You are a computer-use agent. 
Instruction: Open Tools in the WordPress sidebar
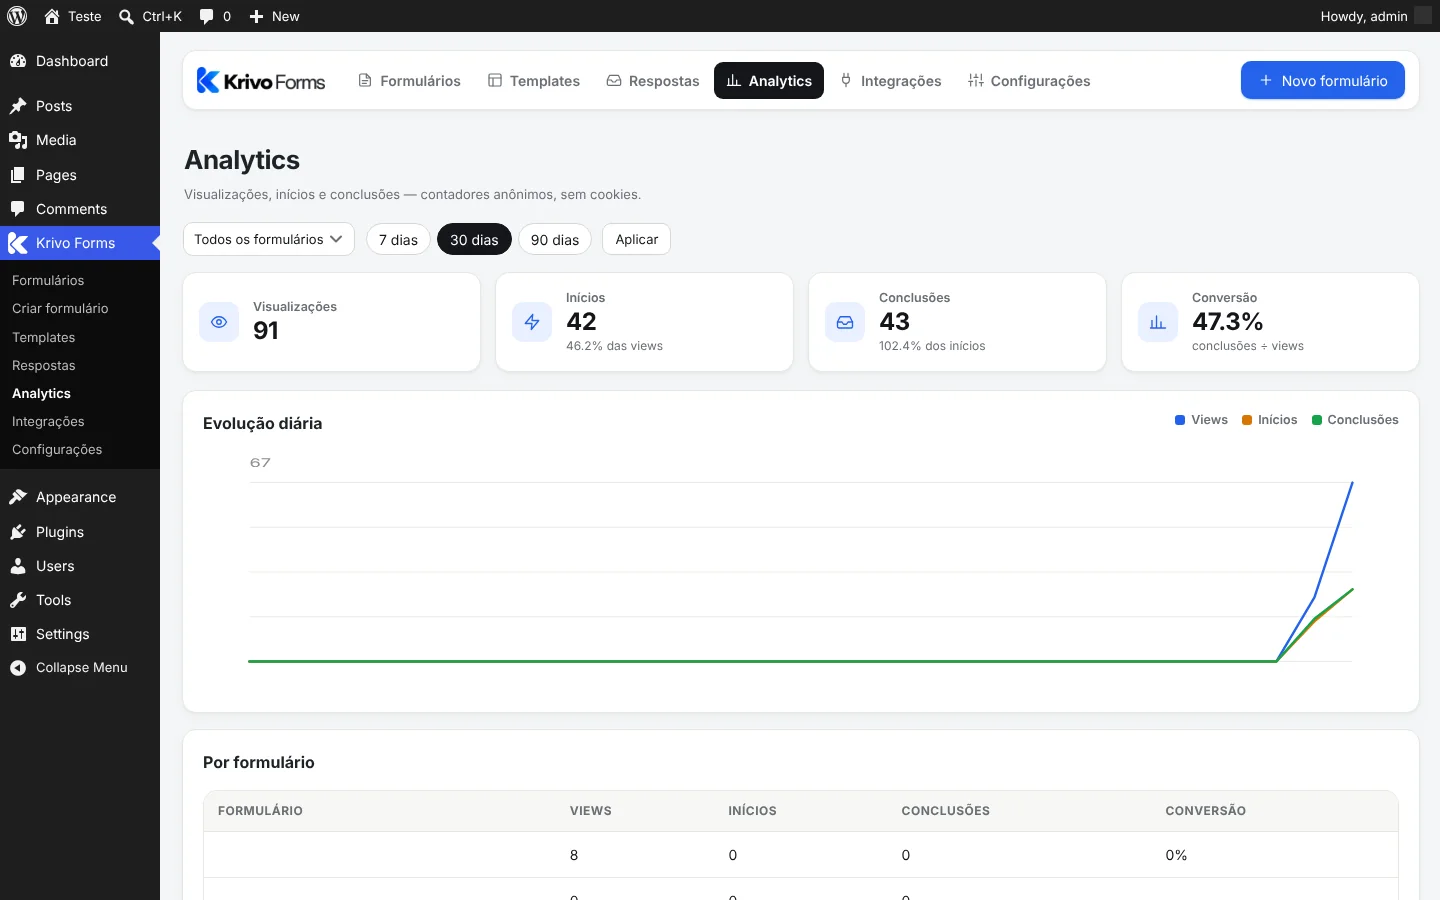point(80,600)
